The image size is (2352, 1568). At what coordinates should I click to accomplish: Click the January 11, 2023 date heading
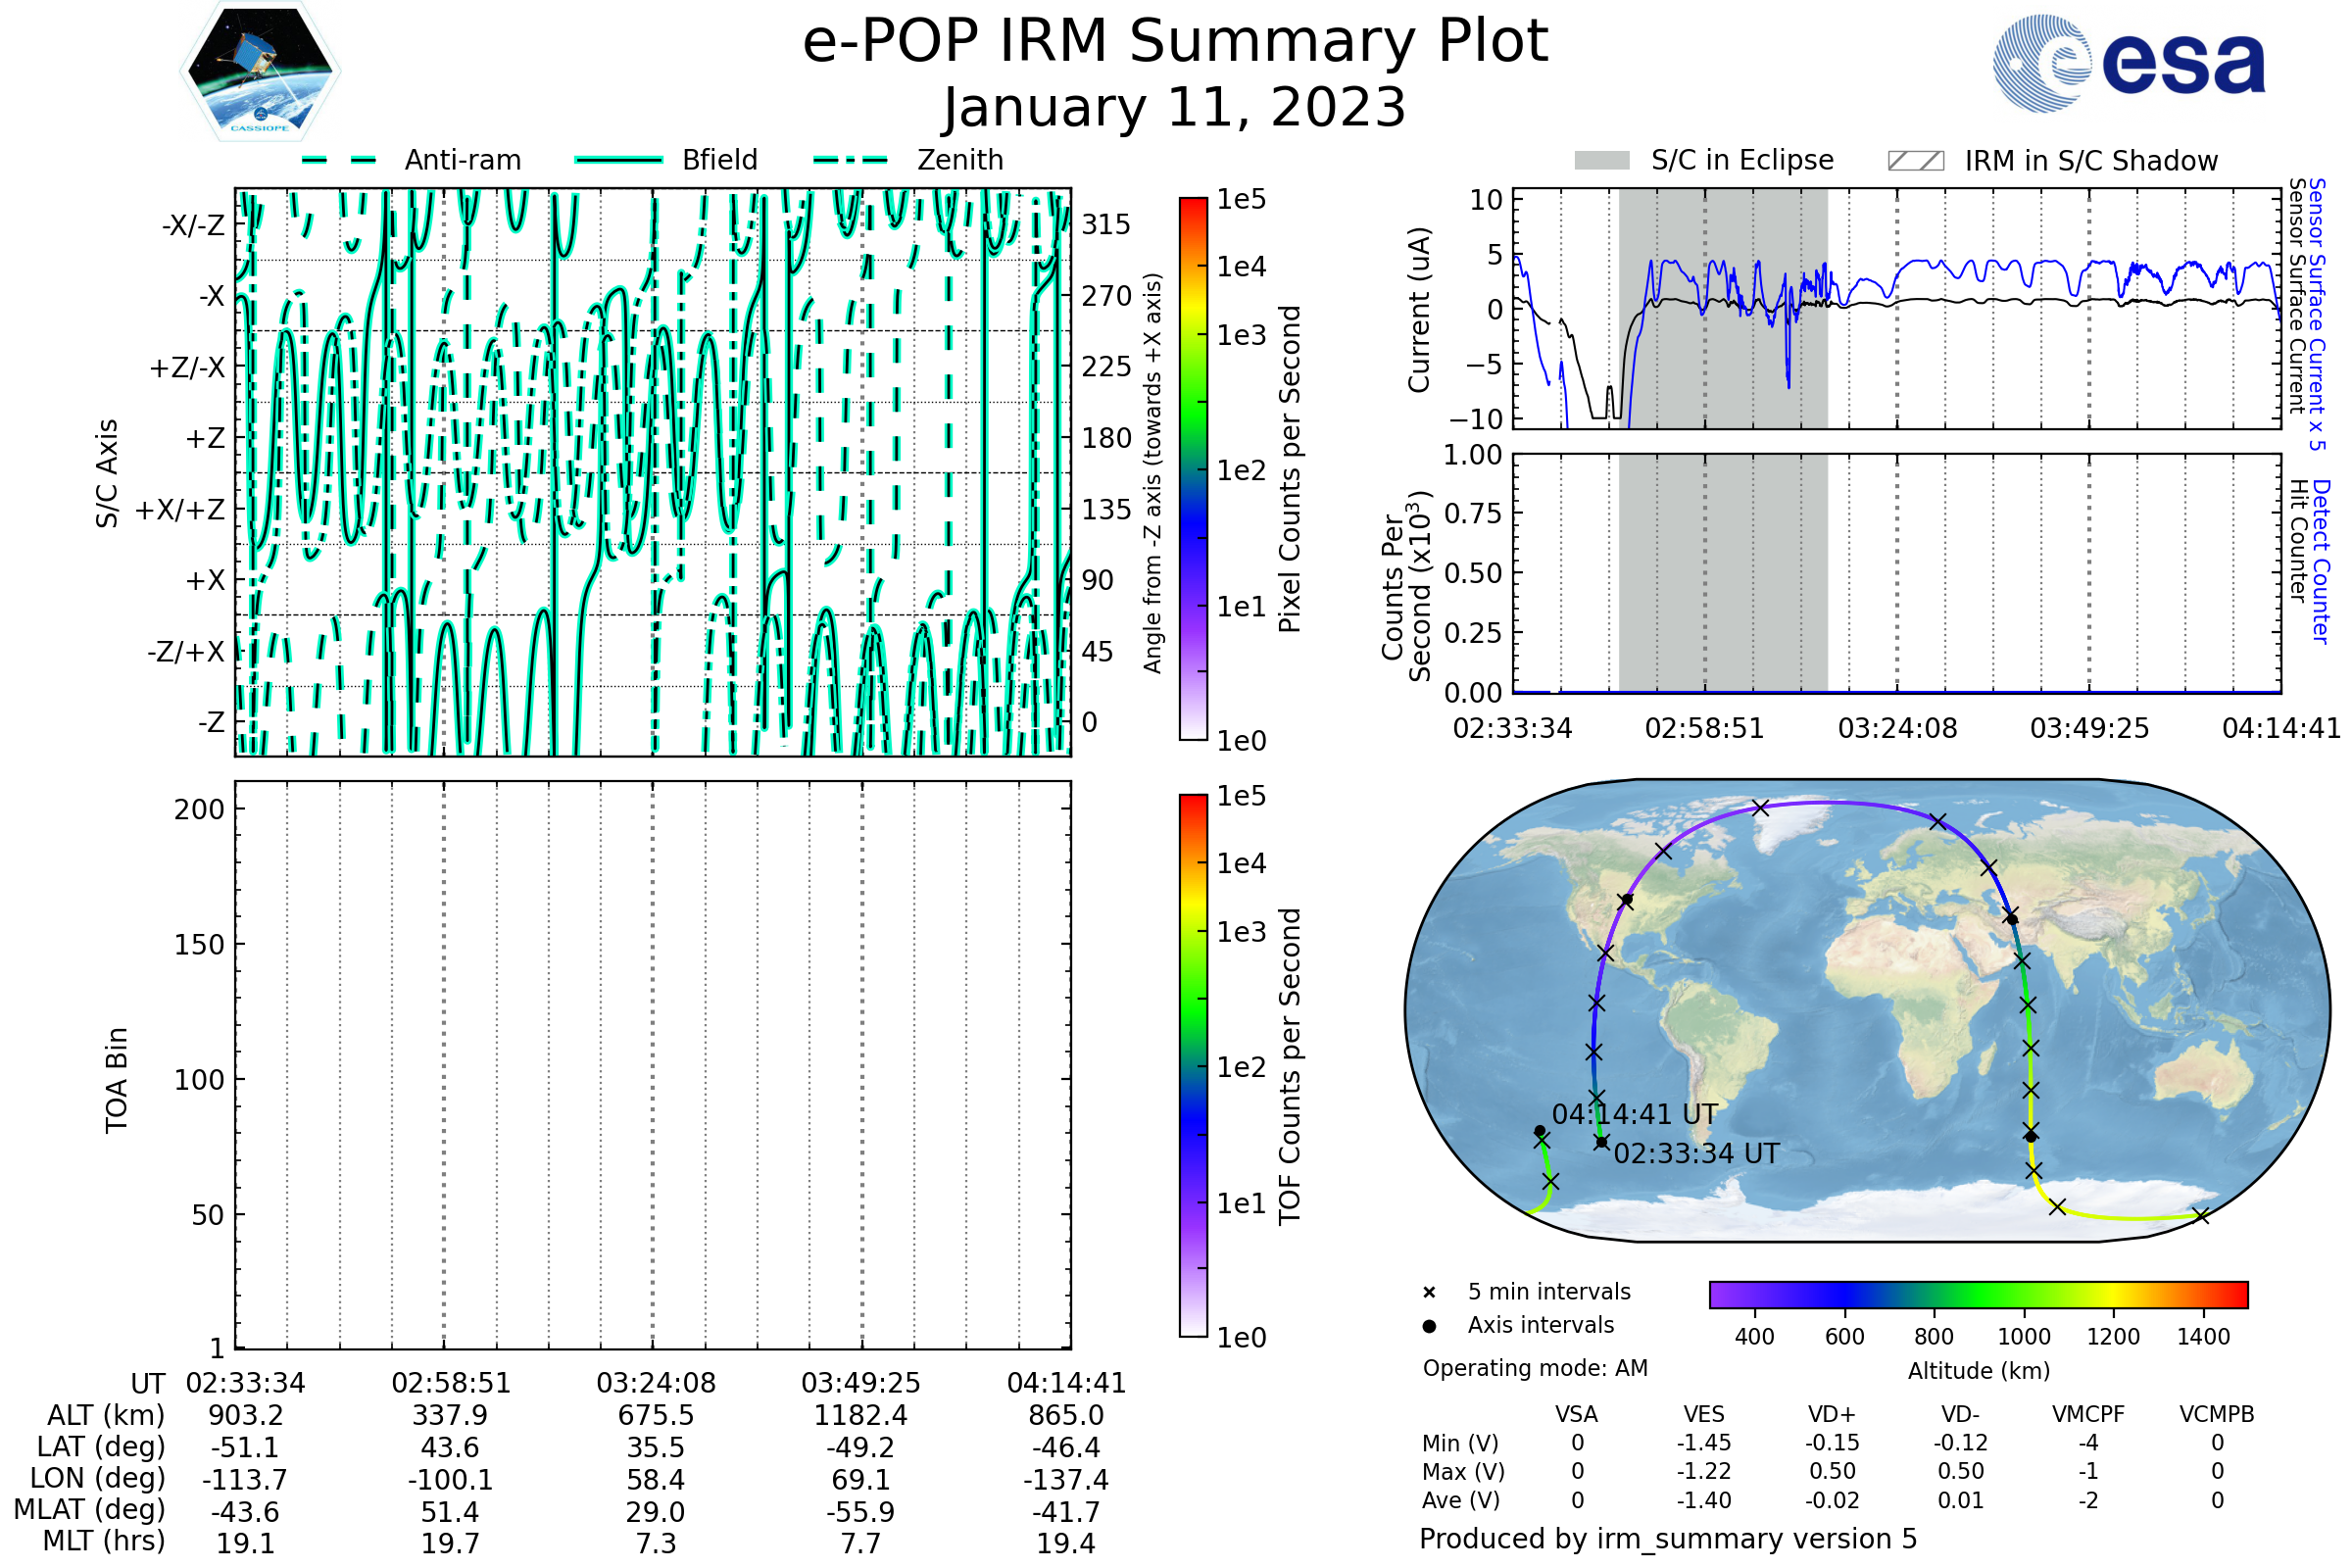click(x=1175, y=108)
